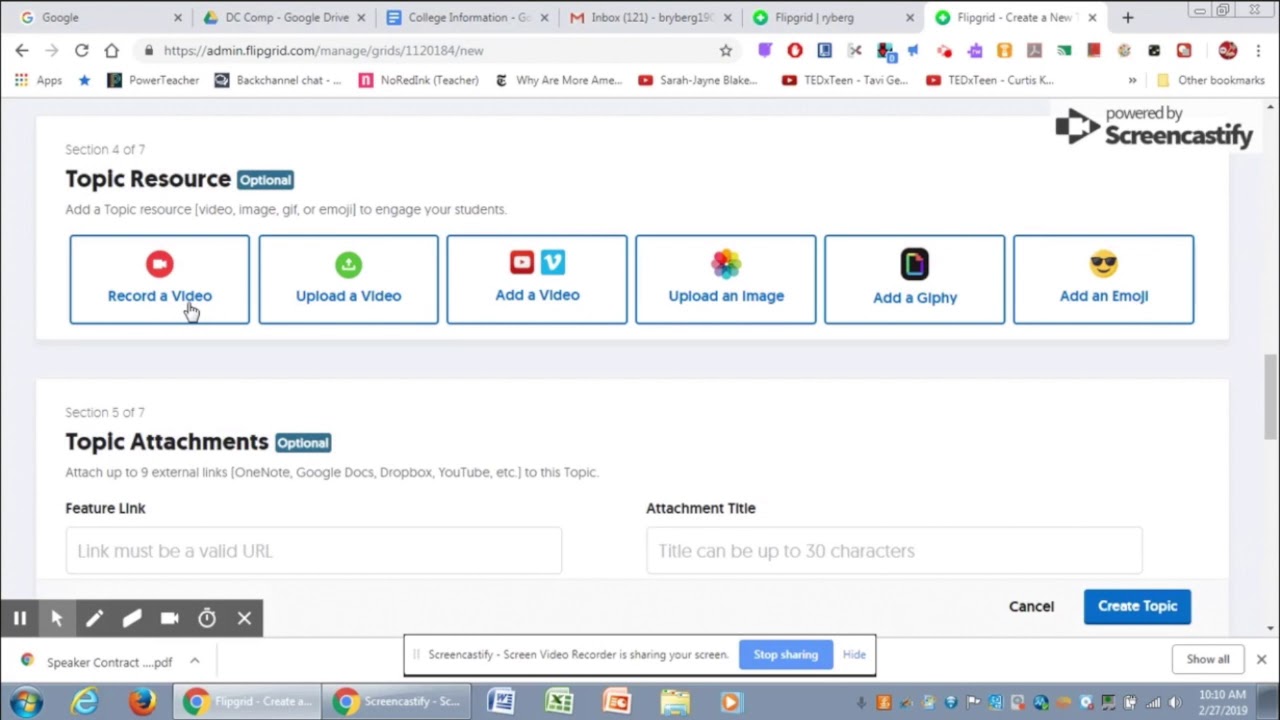Close the Screencastify drawing toolbar

[x=244, y=618]
